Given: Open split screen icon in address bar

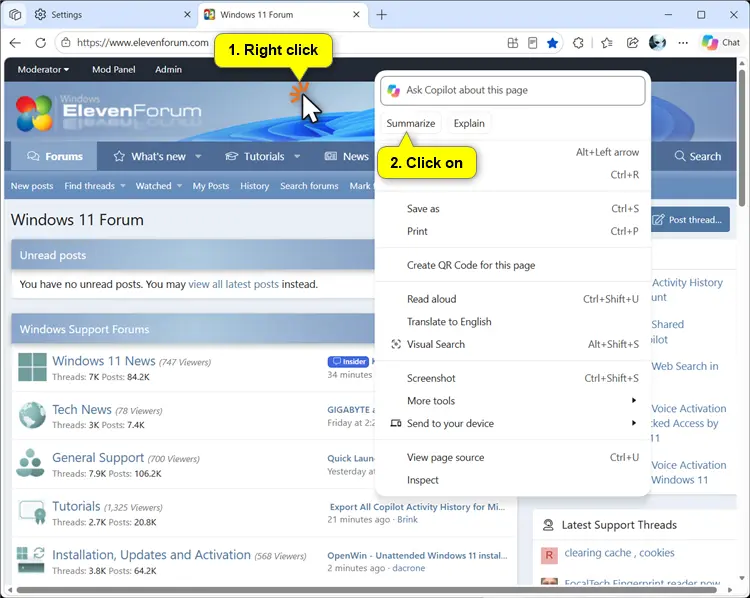Looking at the screenshot, I should tap(513, 43).
